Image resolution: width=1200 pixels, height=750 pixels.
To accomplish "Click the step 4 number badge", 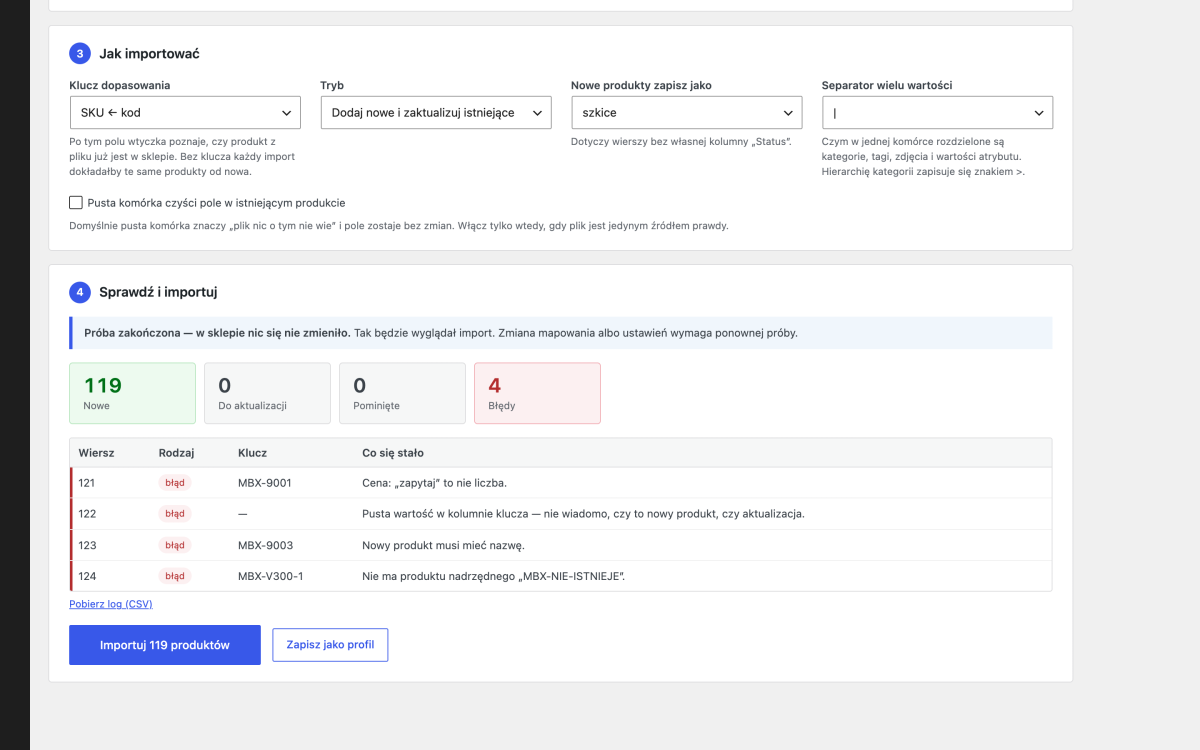I will coord(80,292).
